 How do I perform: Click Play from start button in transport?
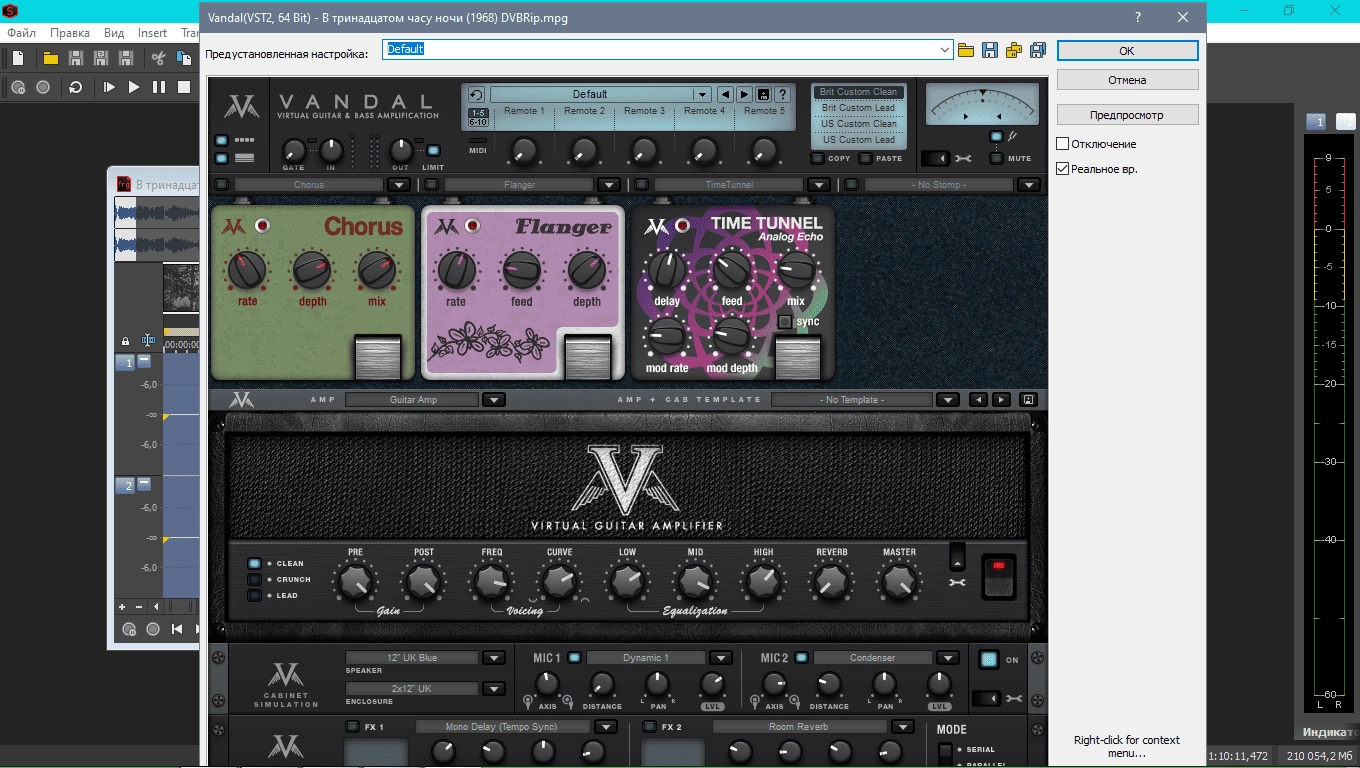click(x=109, y=87)
